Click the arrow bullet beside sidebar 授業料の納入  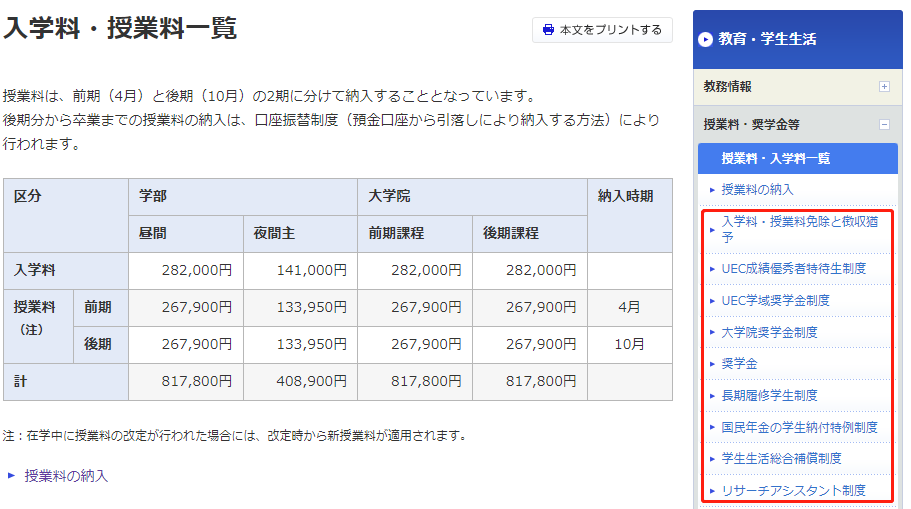tap(712, 190)
